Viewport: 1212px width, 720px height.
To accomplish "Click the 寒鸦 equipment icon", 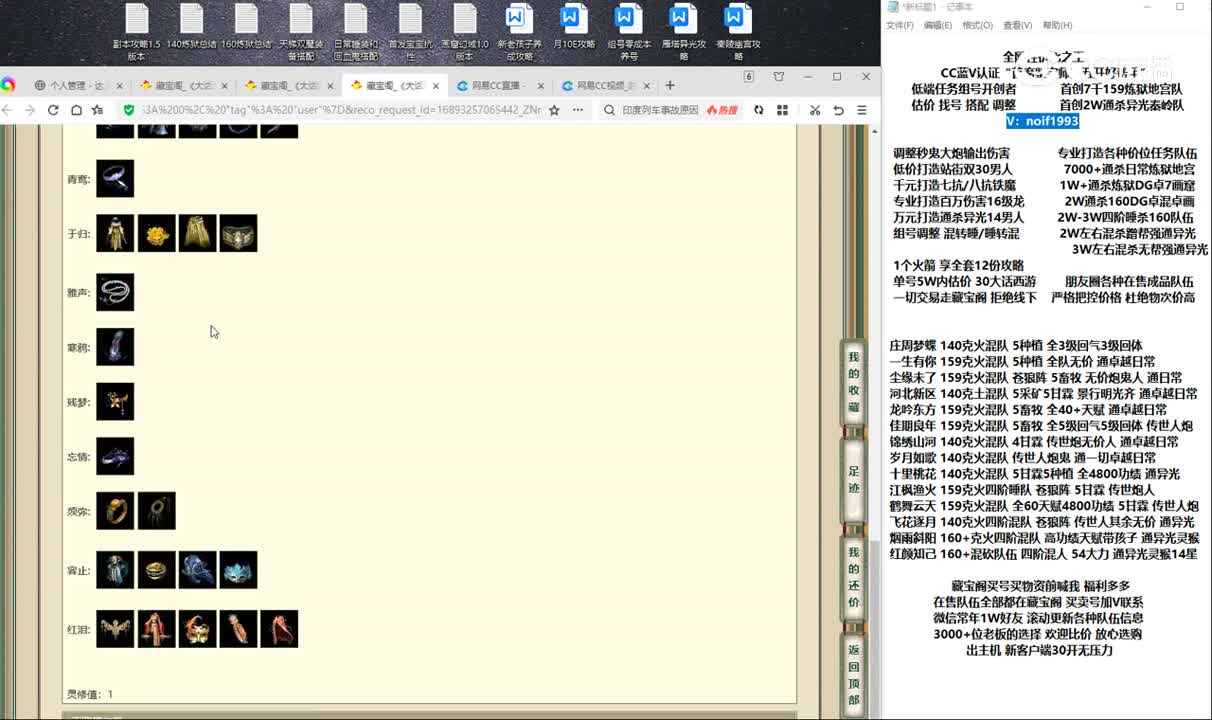I will click(x=115, y=347).
